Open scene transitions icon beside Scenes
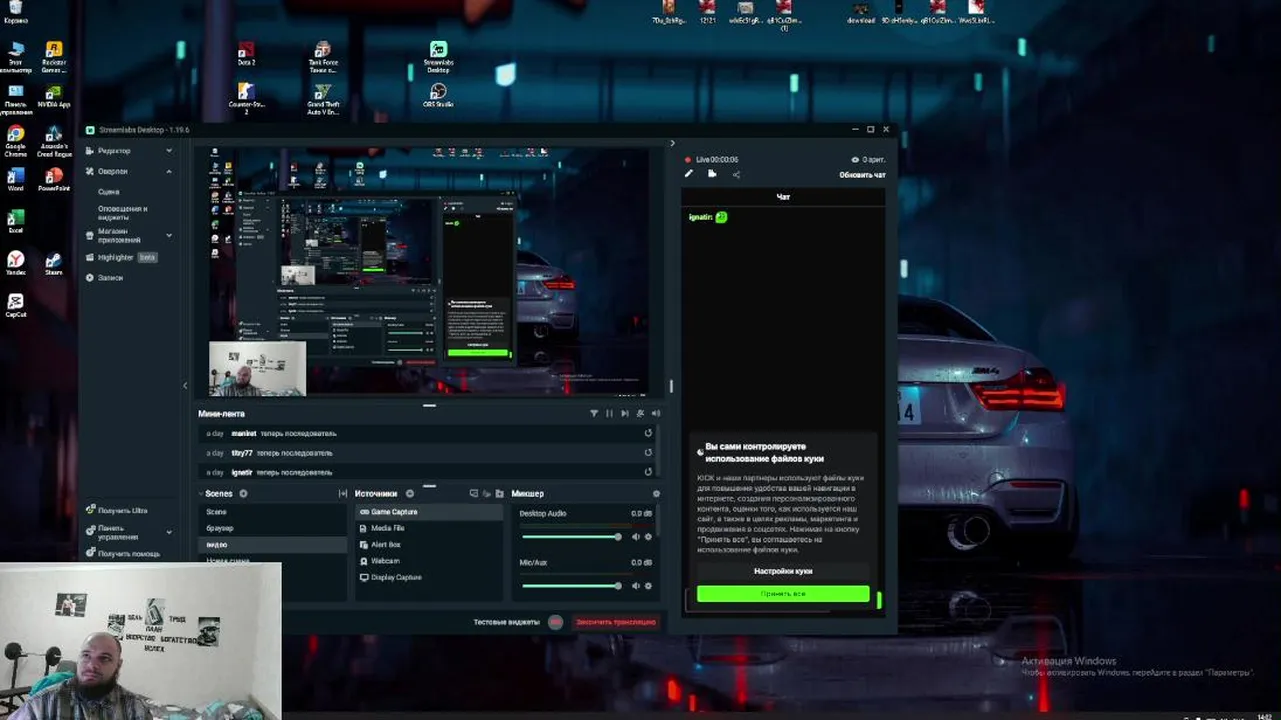Viewport: 1281px width, 720px height. click(343, 494)
